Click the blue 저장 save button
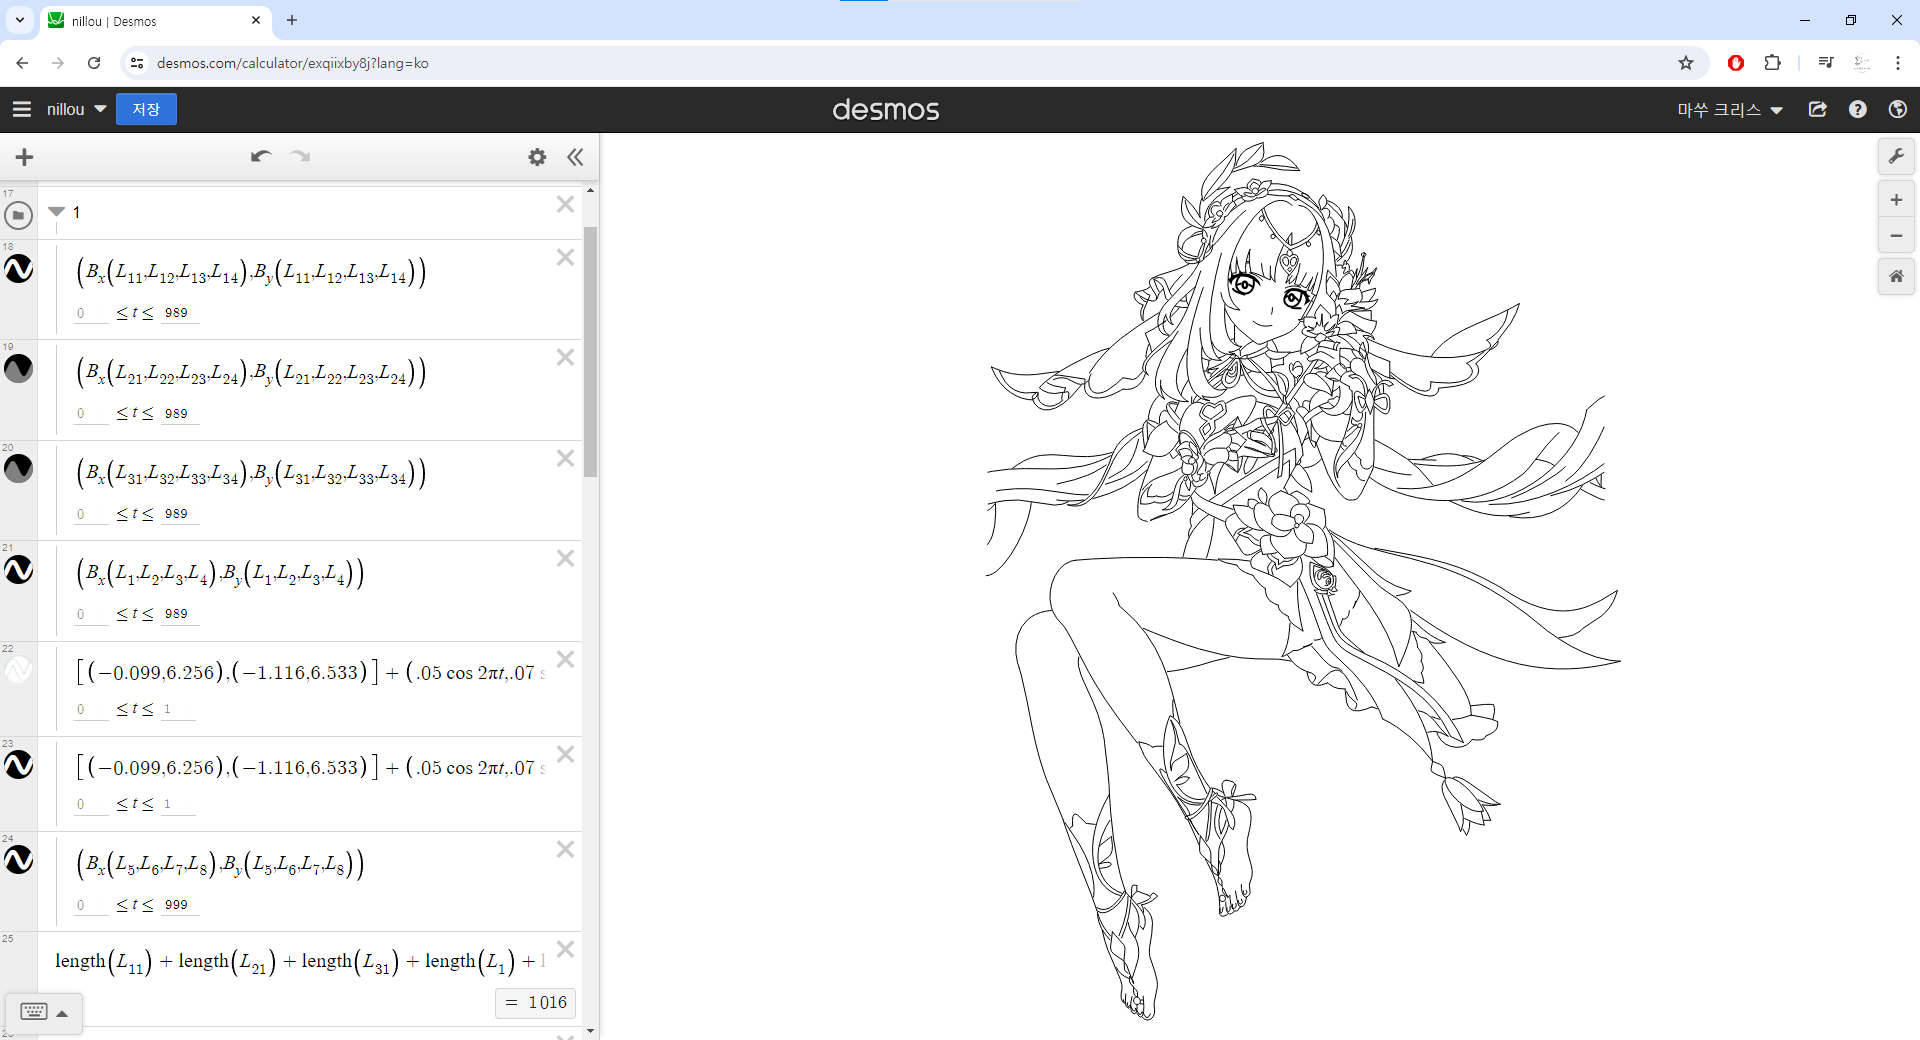The height and width of the screenshot is (1040, 1920). click(146, 109)
